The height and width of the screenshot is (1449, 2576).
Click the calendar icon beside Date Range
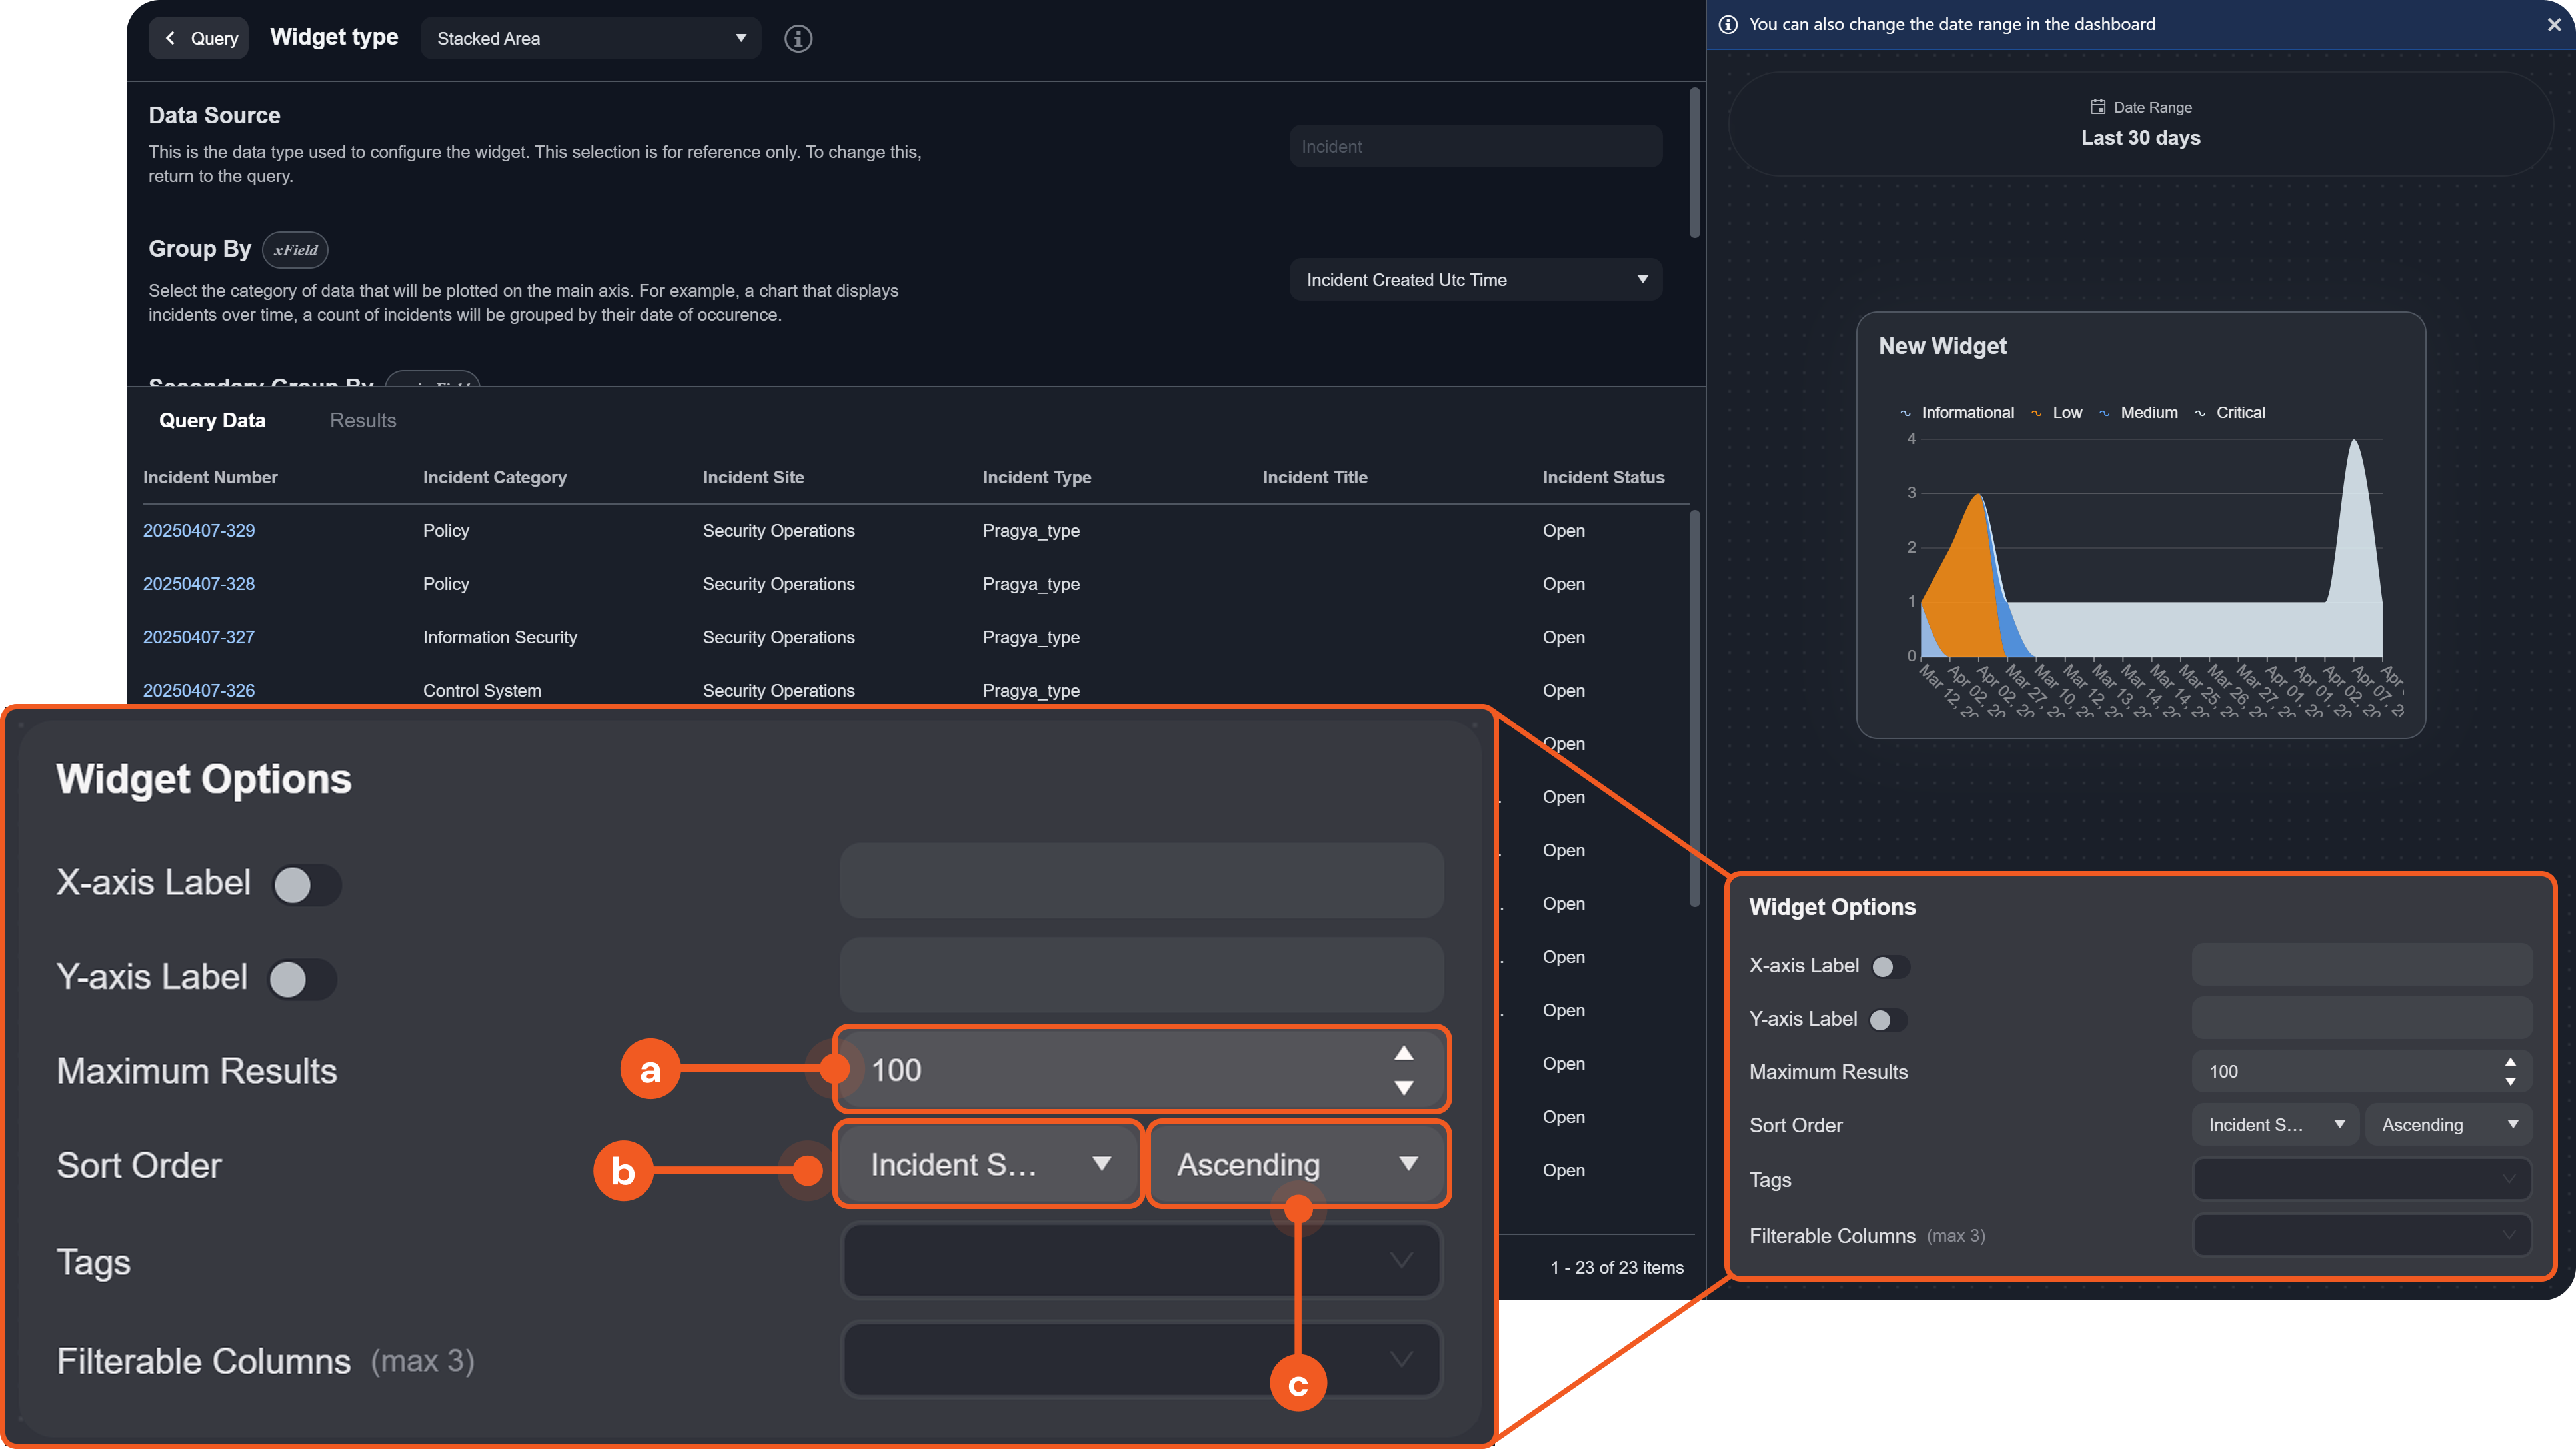point(2098,107)
